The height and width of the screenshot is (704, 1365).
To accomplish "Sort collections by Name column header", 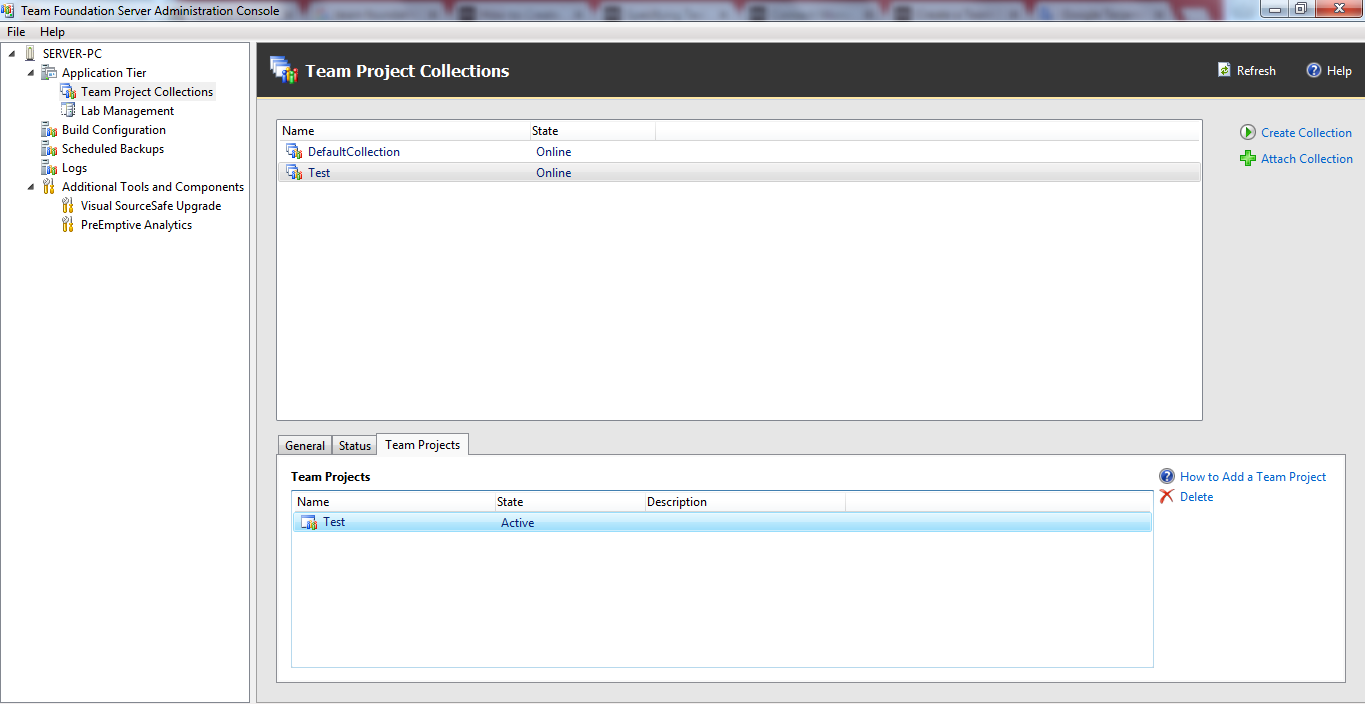I will [x=403, y=131].
